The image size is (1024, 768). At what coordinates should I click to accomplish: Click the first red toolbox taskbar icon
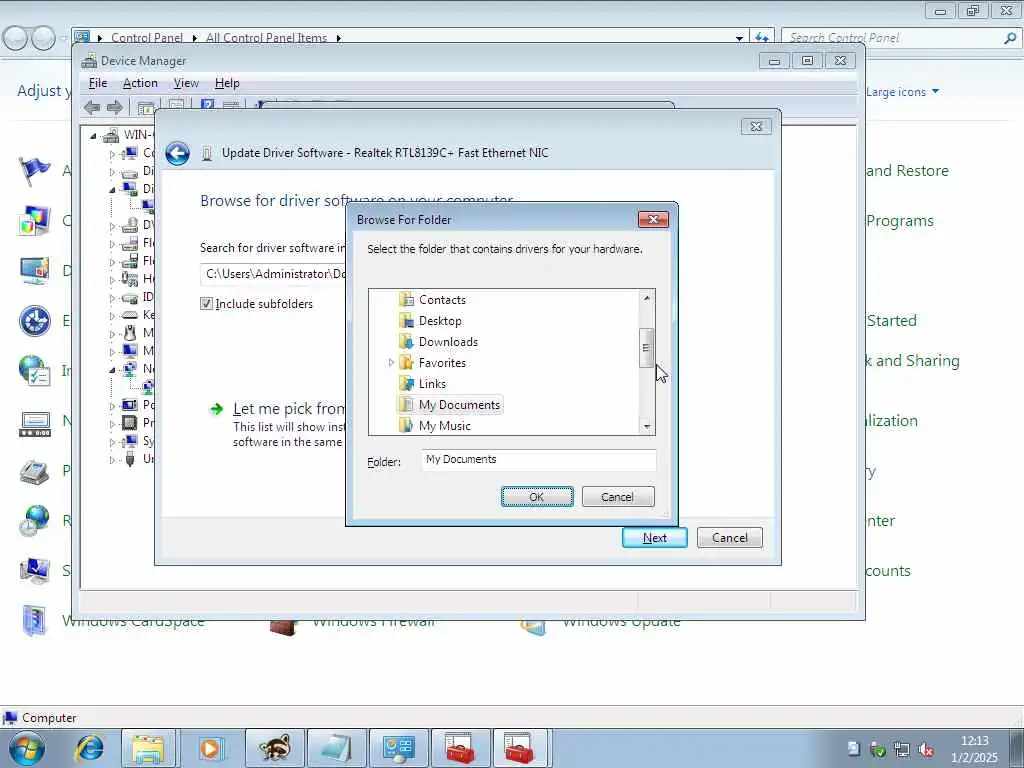[460, 748]
